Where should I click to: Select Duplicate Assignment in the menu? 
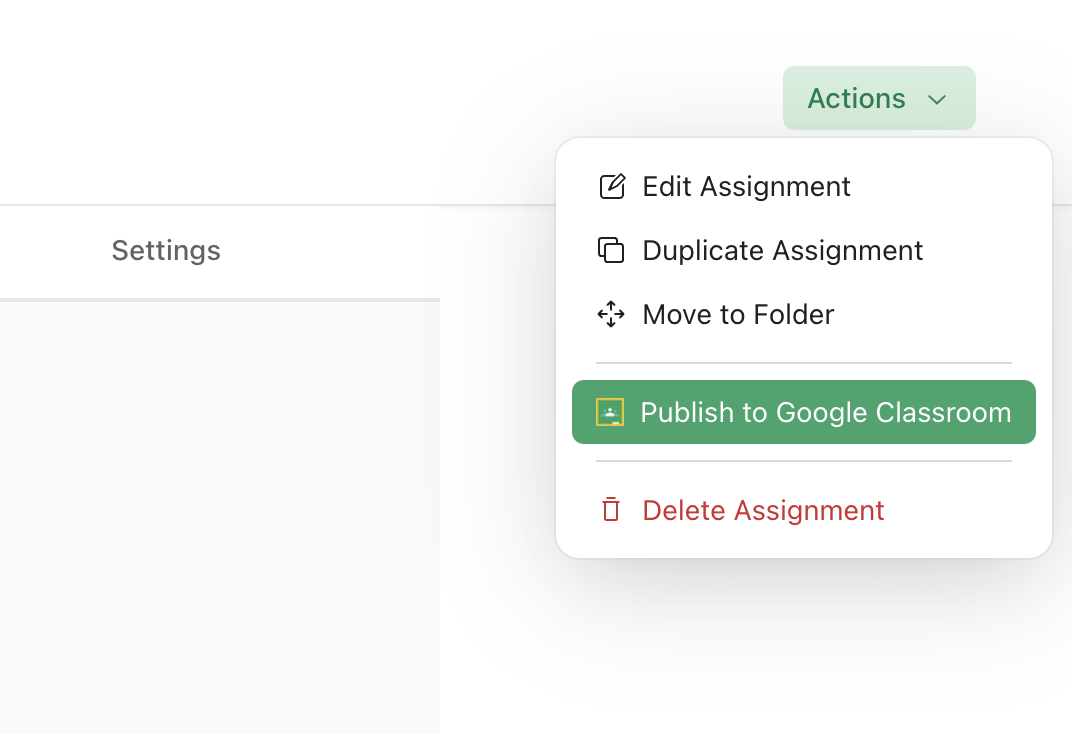pyautogui.click(x=782, y=250)
